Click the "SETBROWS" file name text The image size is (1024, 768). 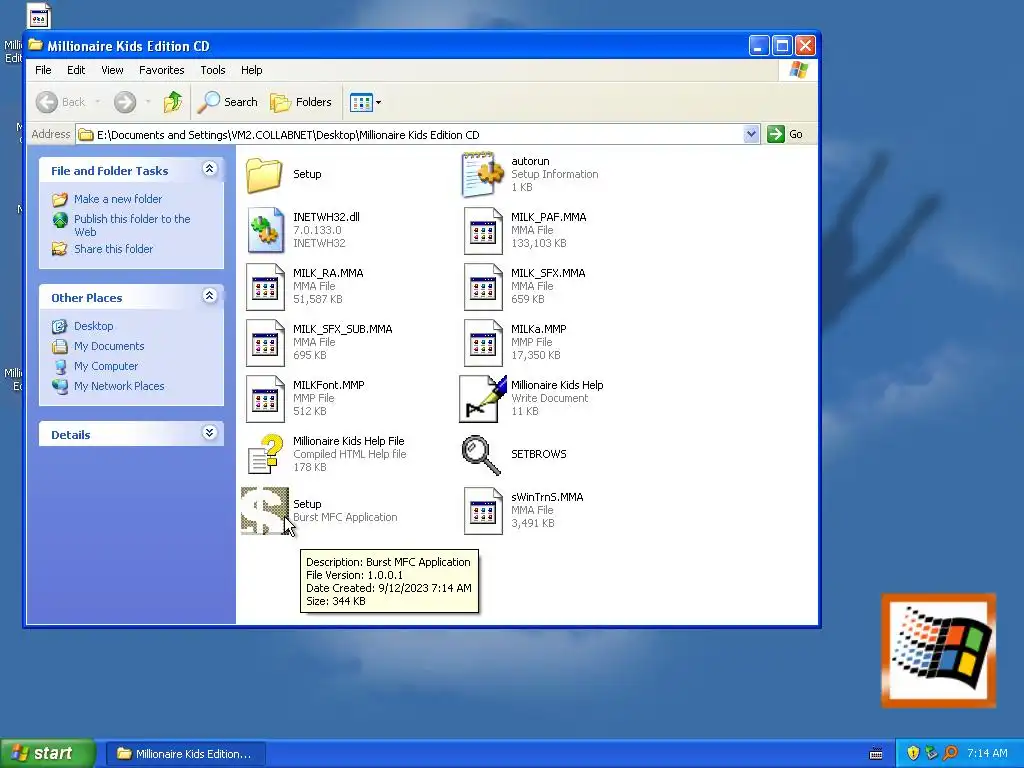(538, 454)
